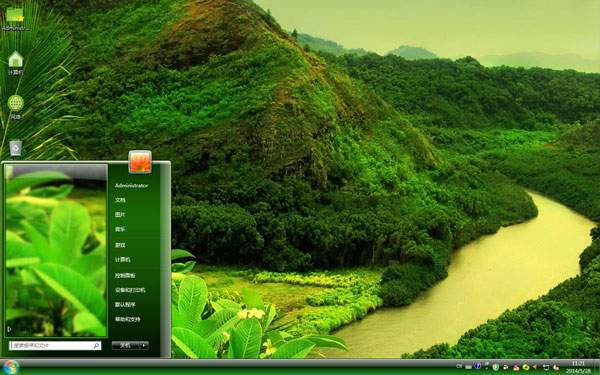This screenshot has height=375, width=600.
Task: Open the Administrator folder desktop icon
Action: click(x=15, y=18)
